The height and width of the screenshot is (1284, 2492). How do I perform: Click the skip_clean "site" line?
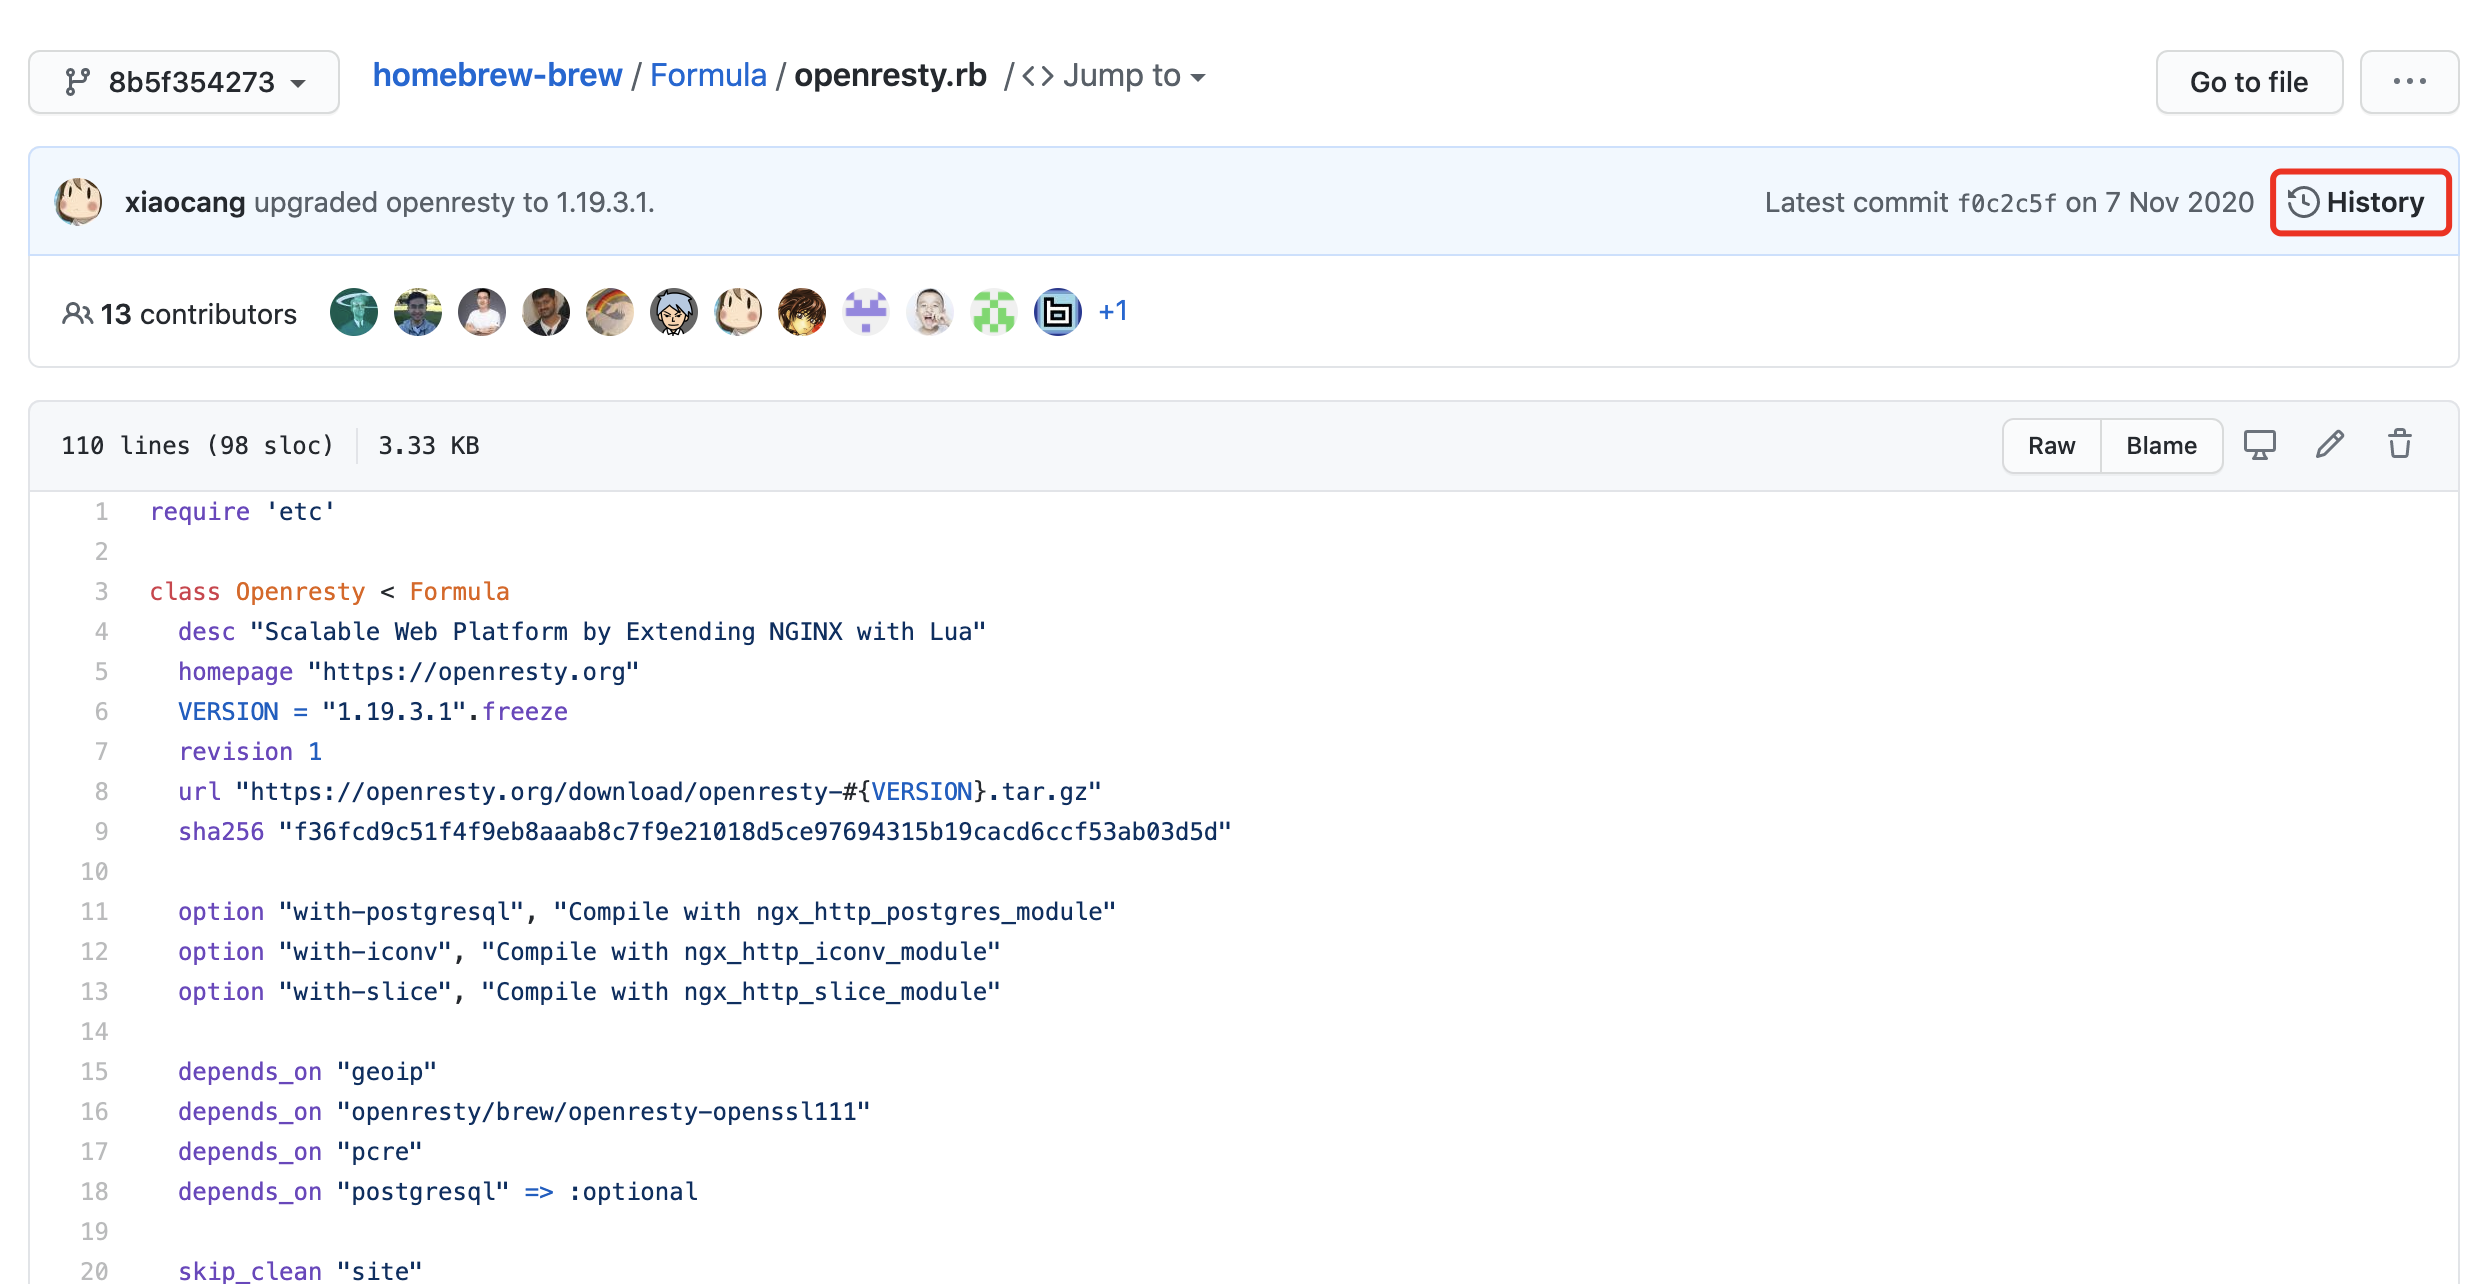[300, 1271]
